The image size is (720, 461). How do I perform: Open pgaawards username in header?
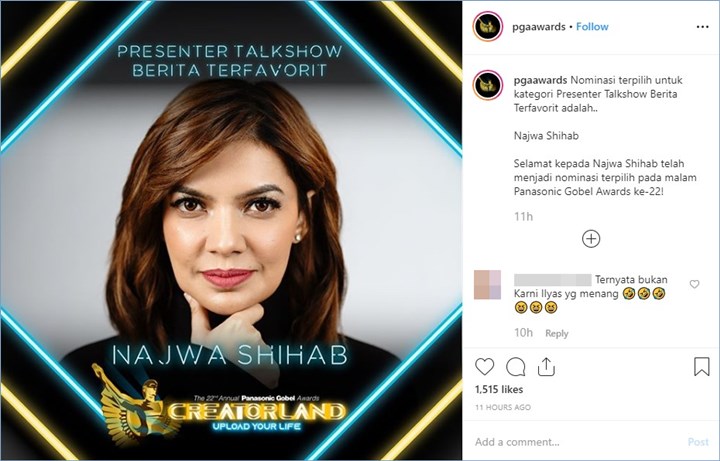coord(539,27)
